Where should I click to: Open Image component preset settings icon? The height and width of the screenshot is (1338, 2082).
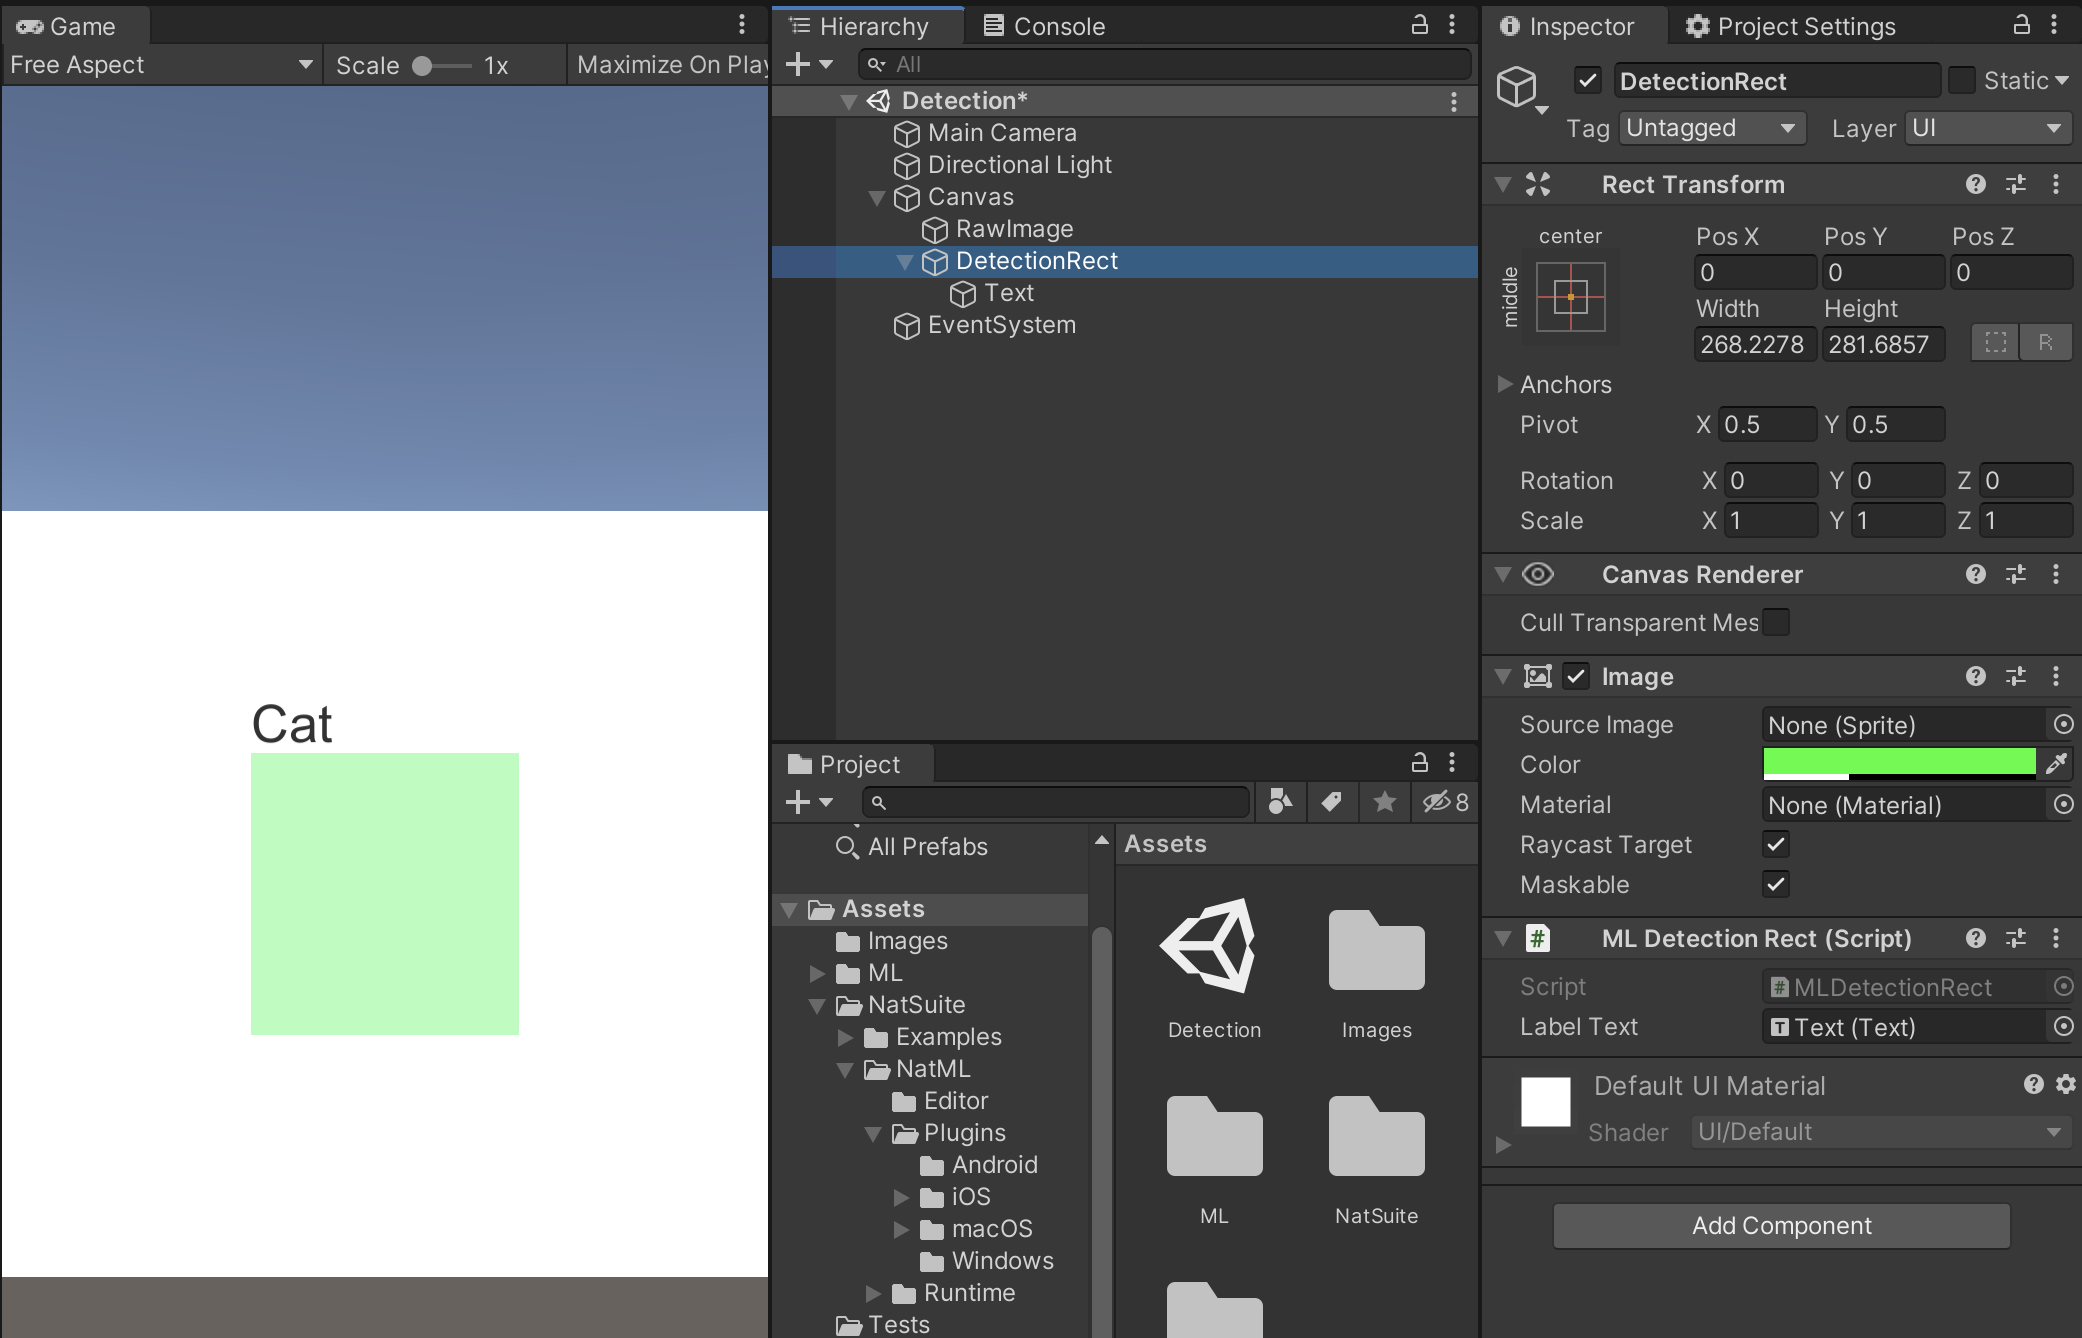coord(2016,677)
